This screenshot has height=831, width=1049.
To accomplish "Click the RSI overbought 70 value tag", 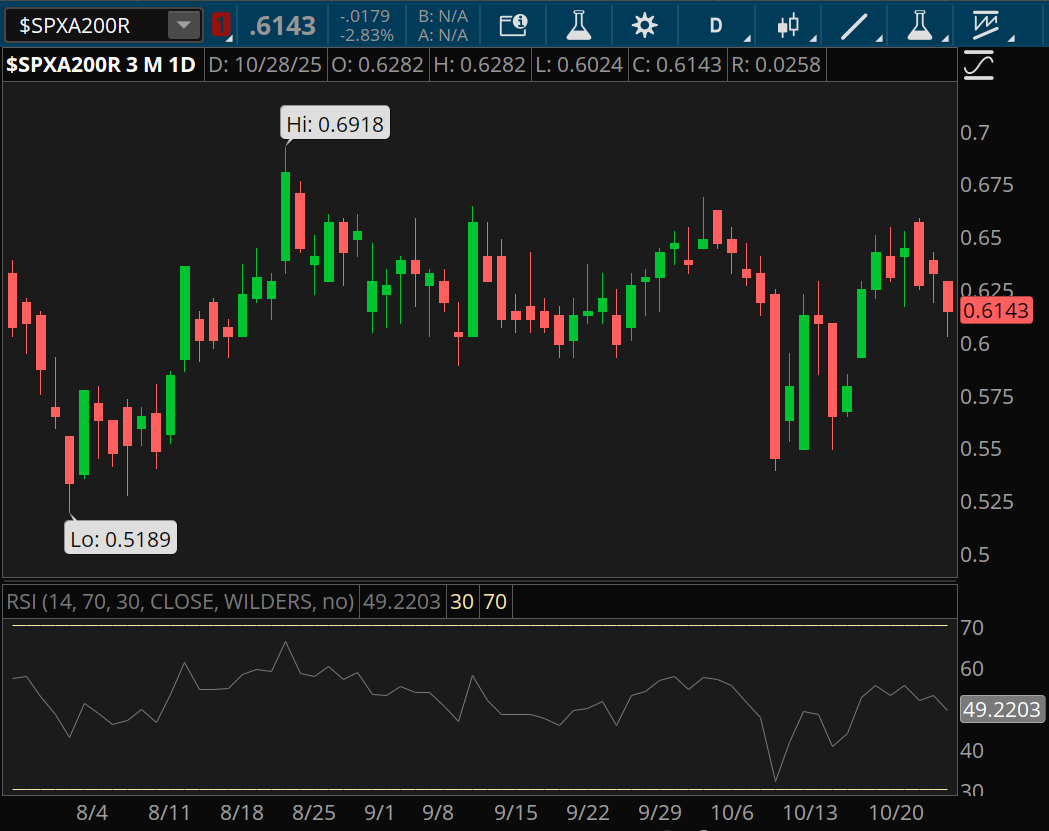I will pyautogui.click(x=495, y=602).
